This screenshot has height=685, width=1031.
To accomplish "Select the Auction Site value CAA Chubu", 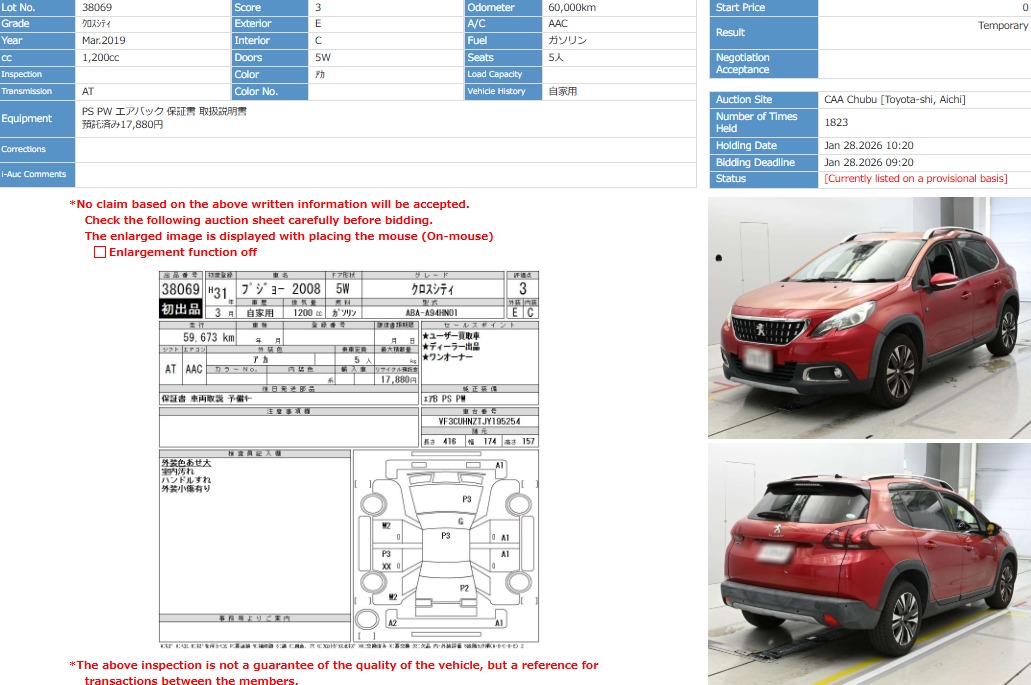I will [894, 99].
